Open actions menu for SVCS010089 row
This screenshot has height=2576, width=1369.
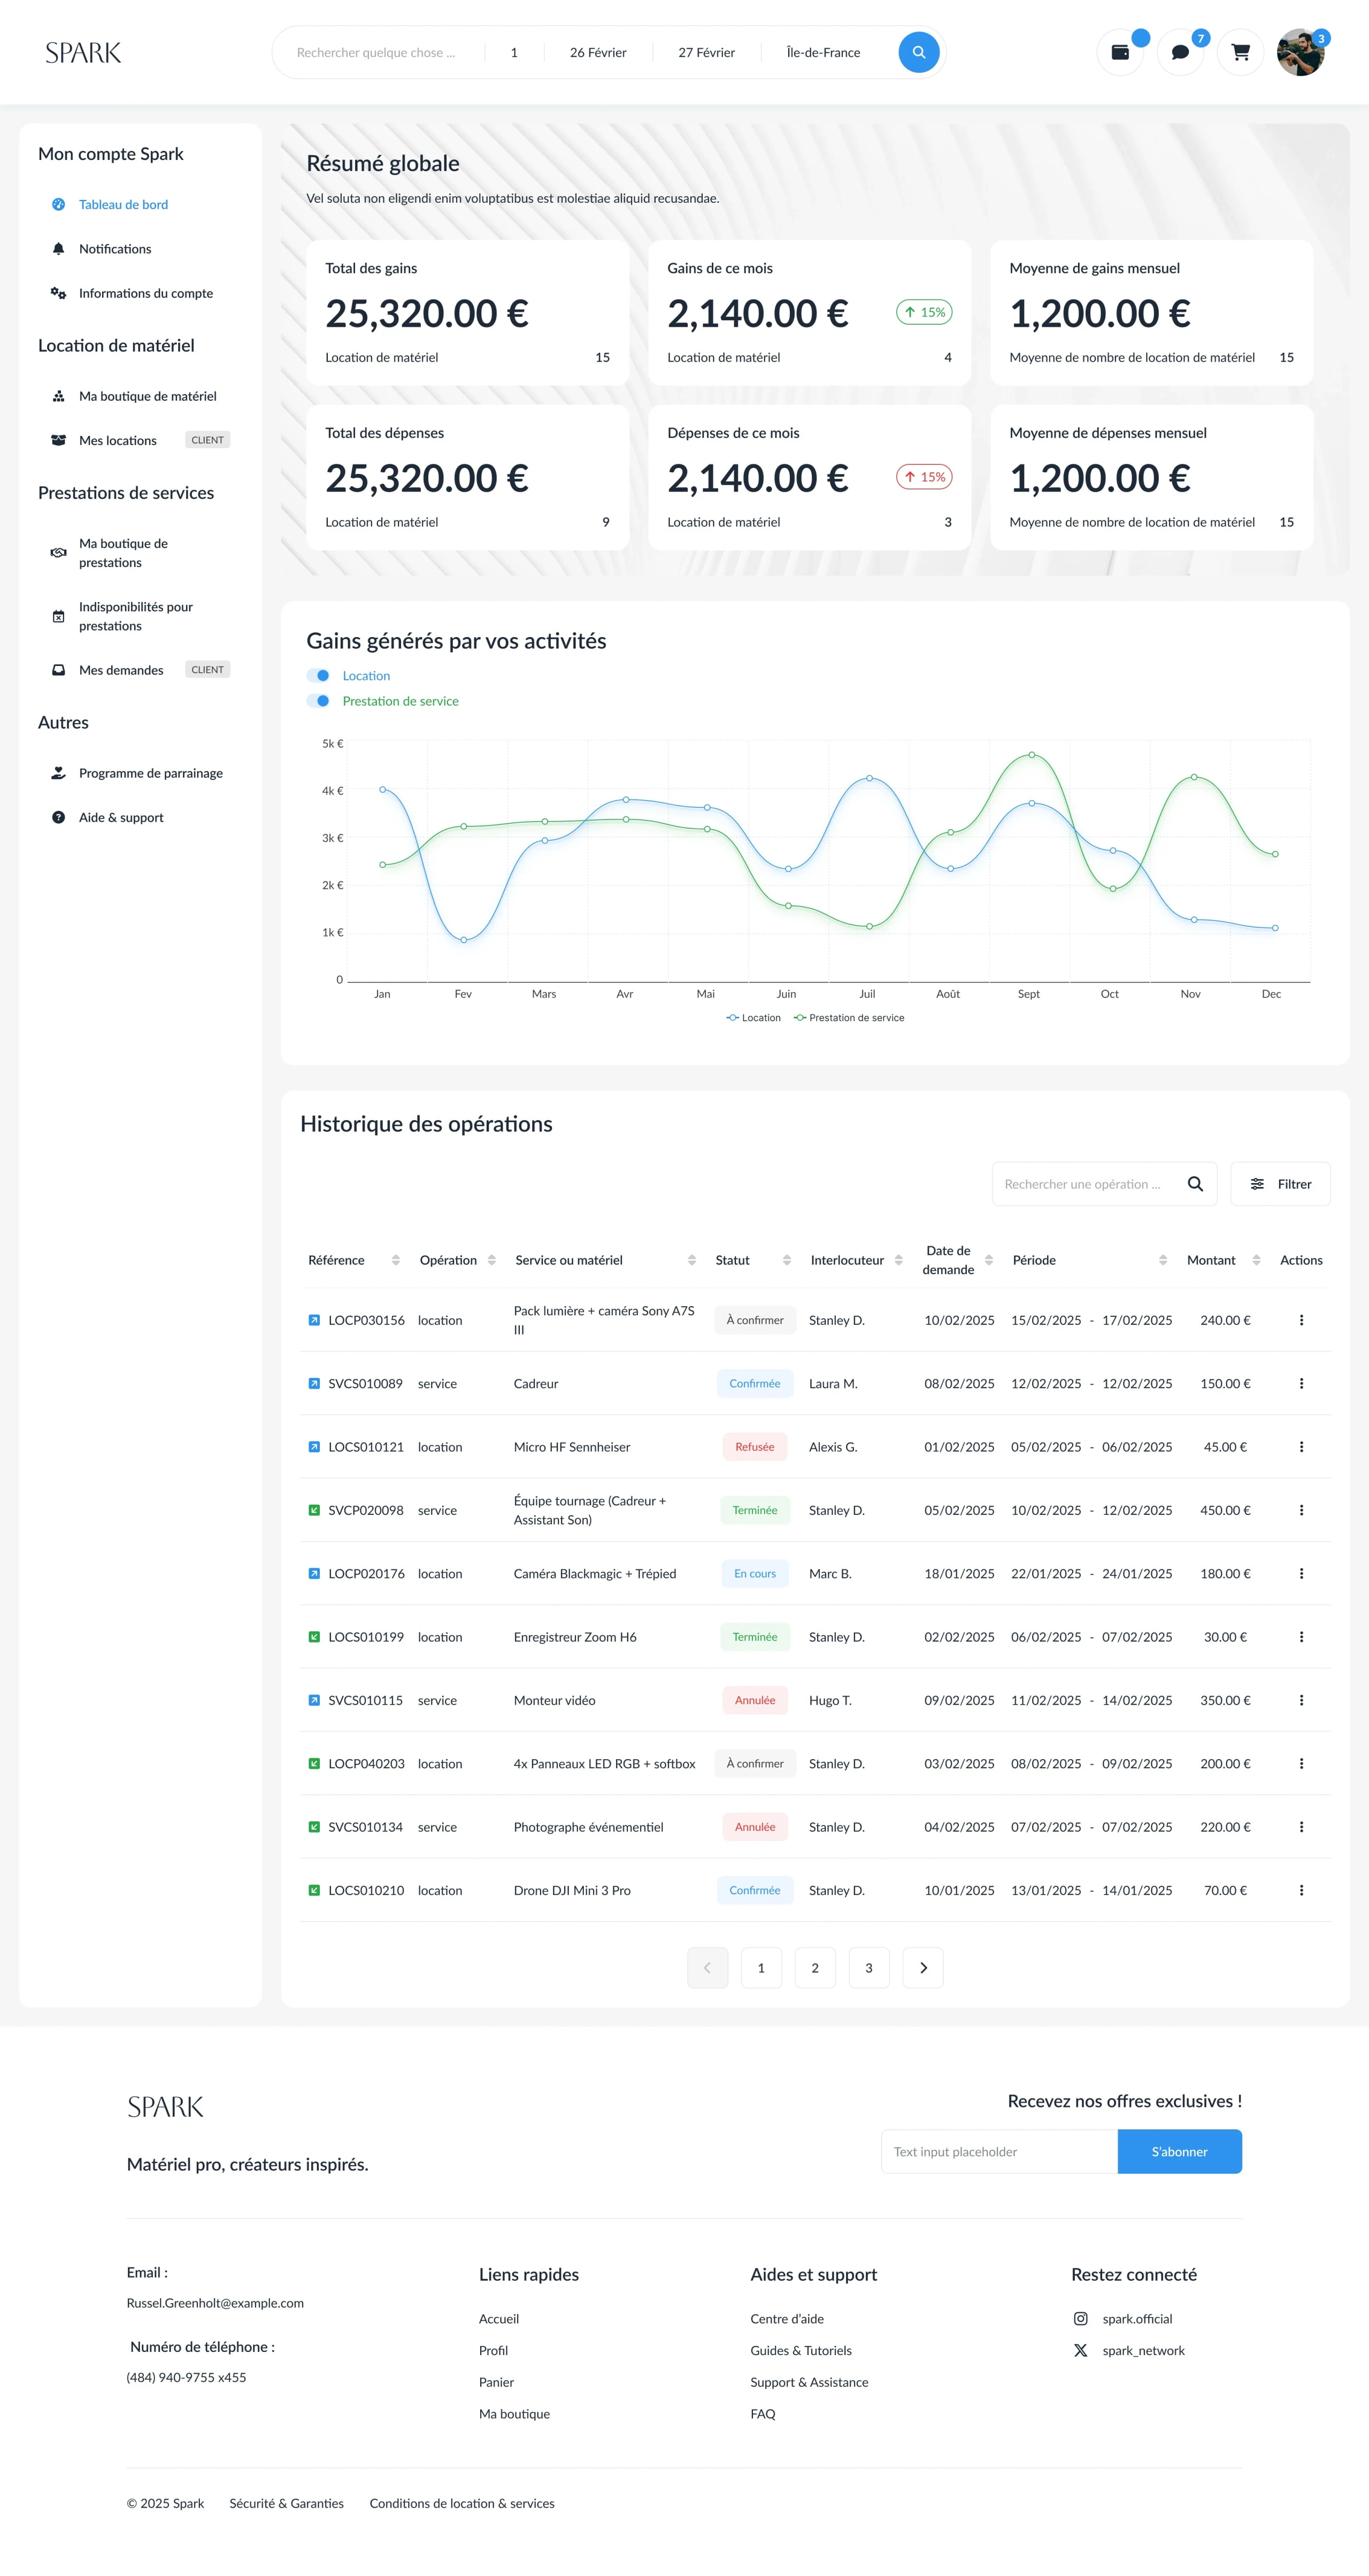[x=1301, y=1384]
